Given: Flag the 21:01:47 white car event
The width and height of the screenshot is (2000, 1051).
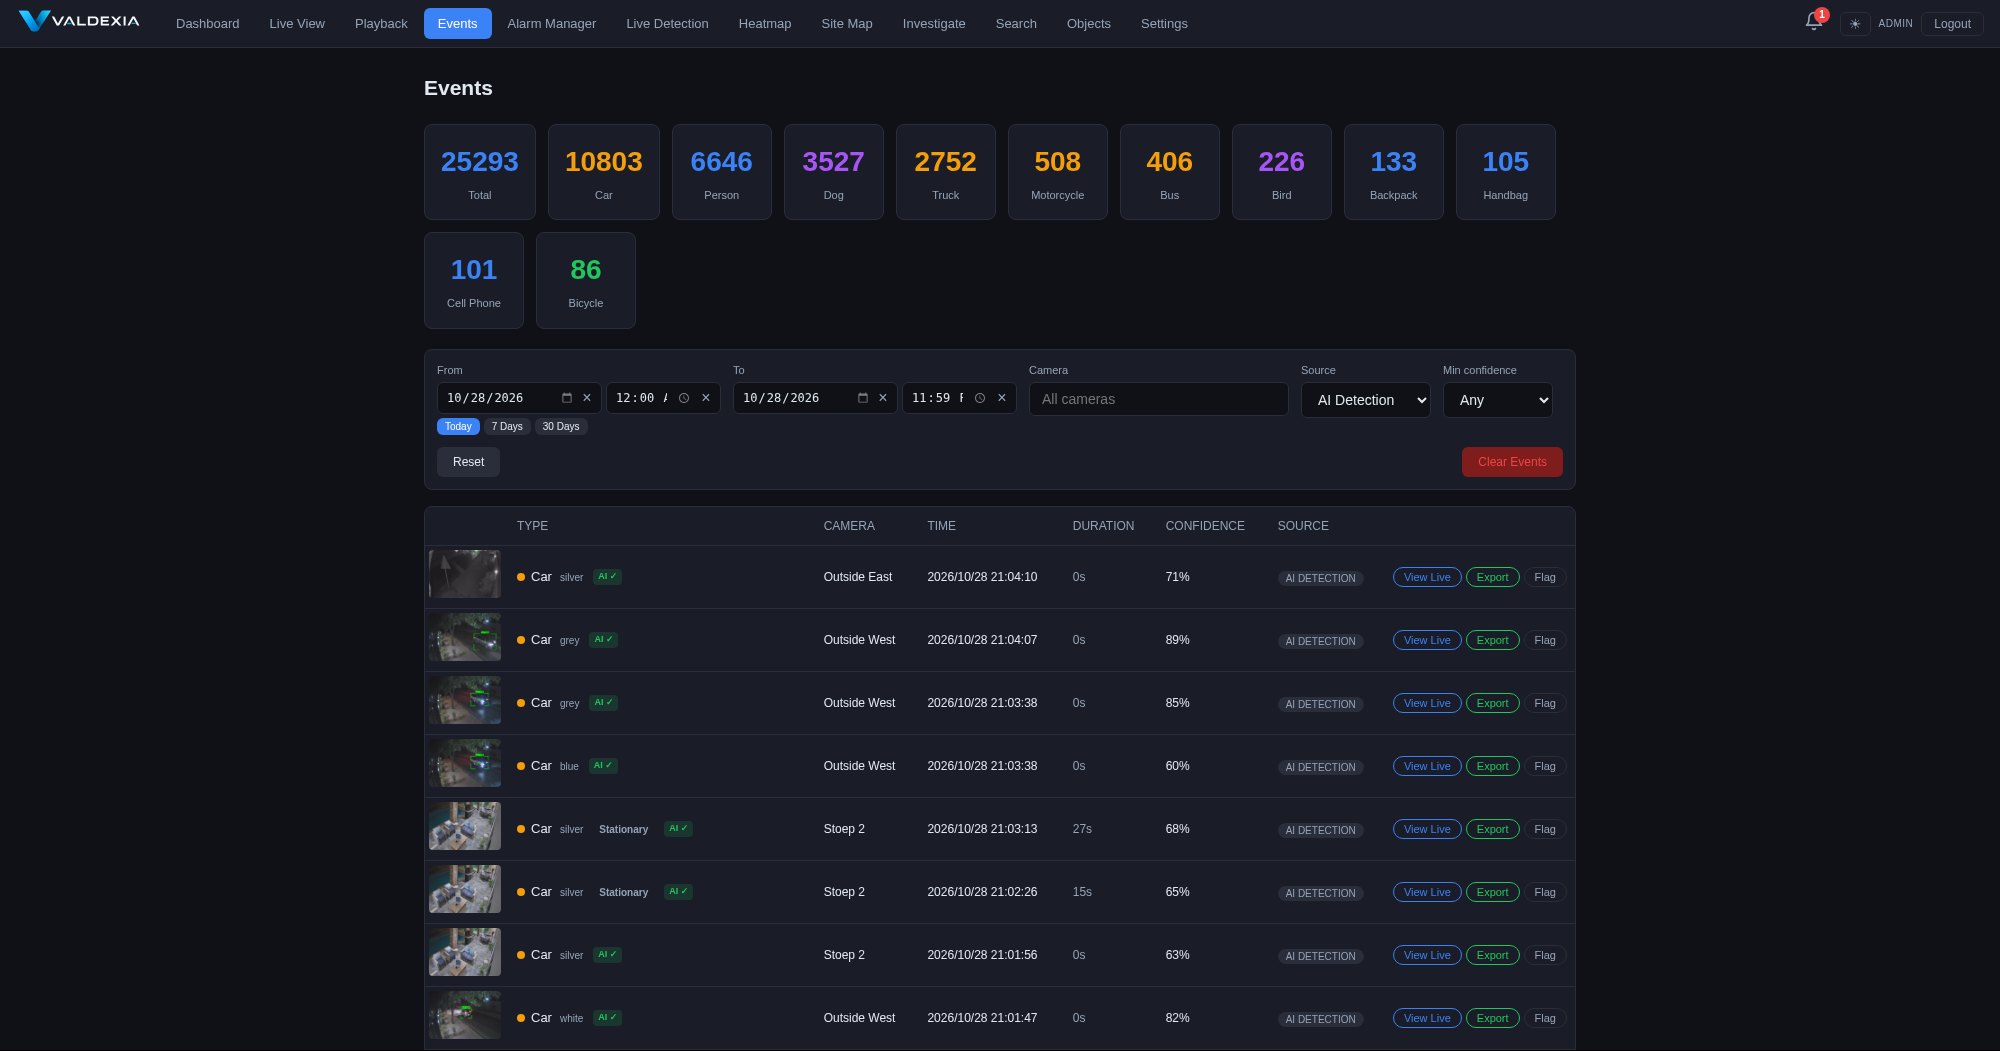Looking at the screenshot, I should (1545, 1018).
